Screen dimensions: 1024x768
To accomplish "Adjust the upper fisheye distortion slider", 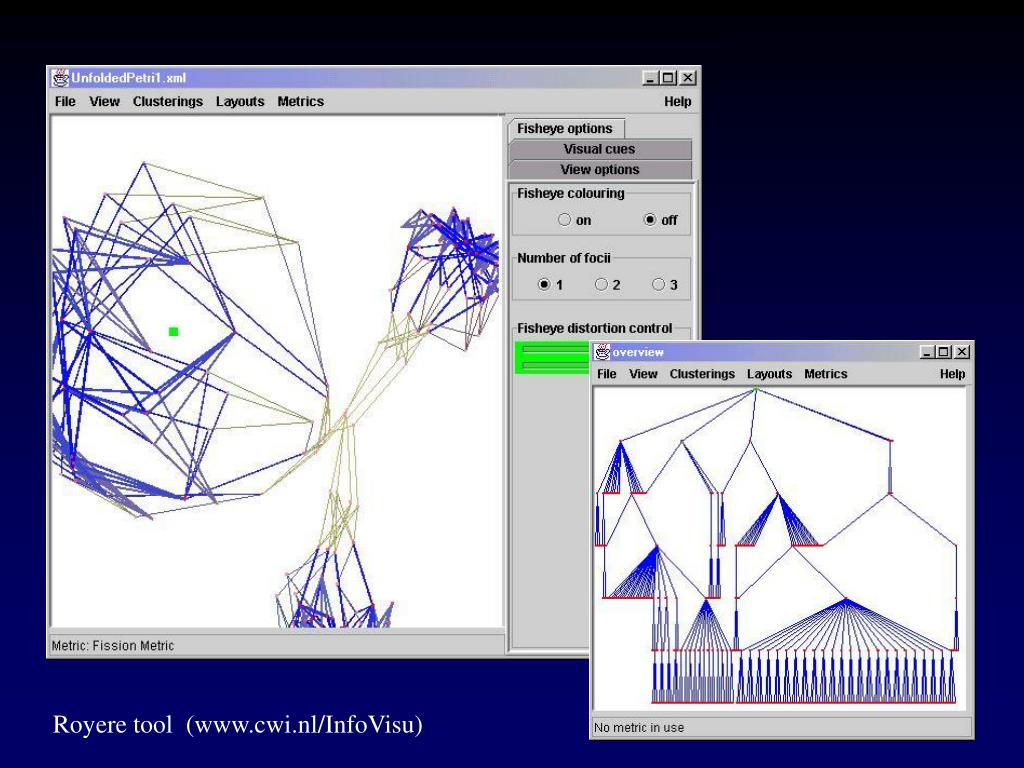I will [x=555, y=350].
